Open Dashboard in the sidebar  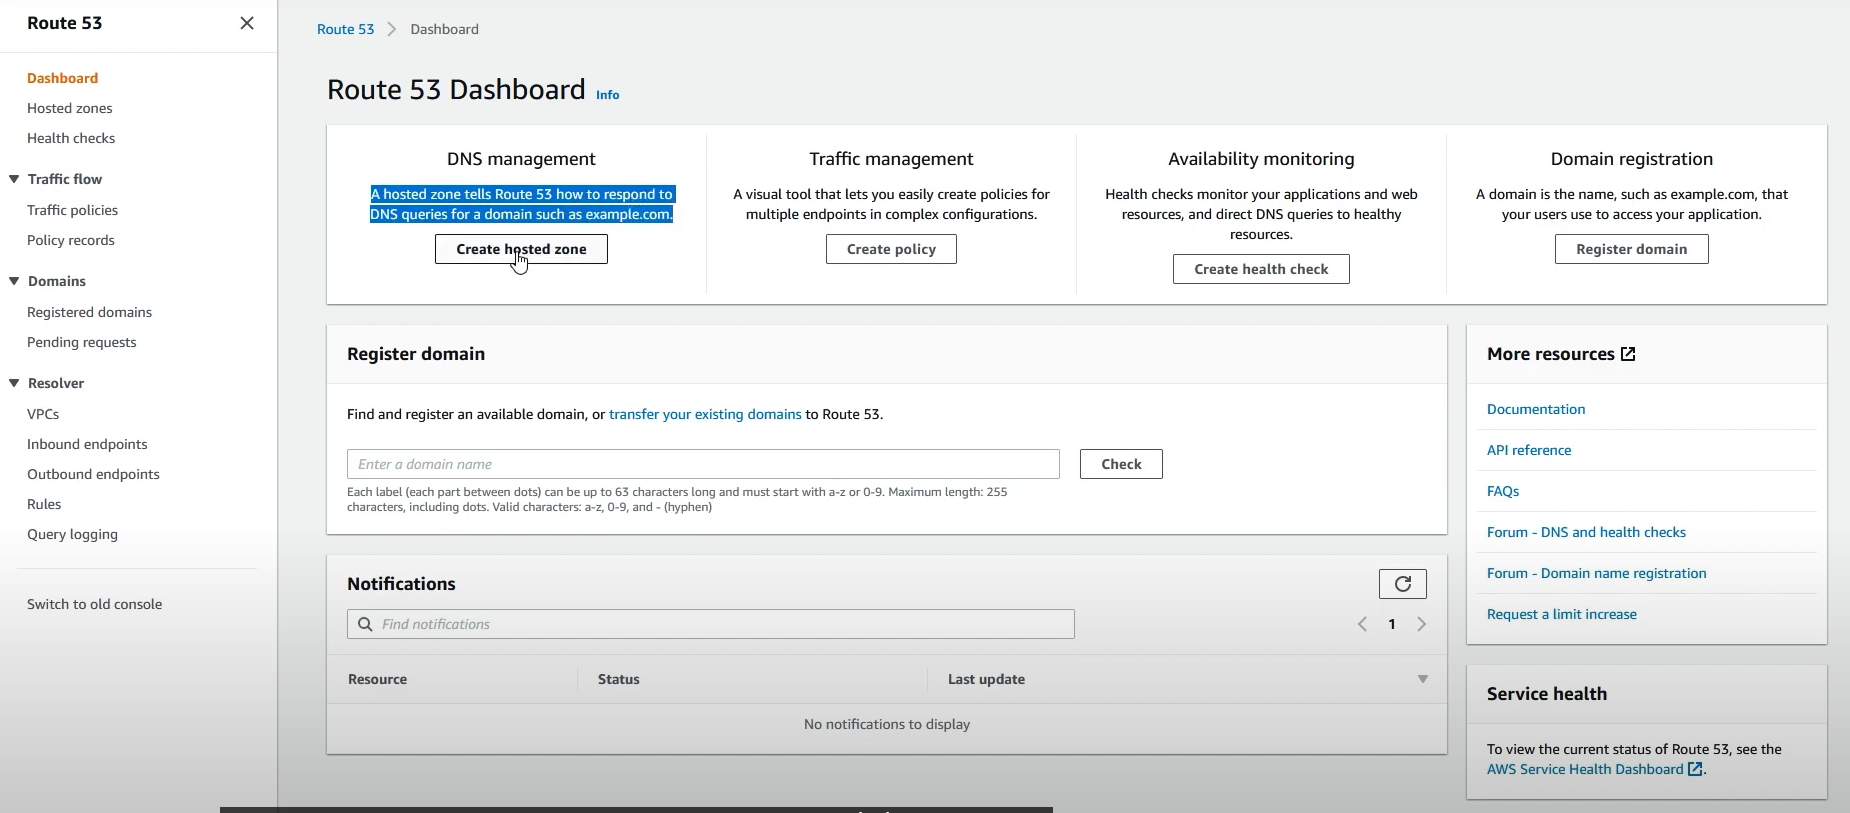pos(62,78)
